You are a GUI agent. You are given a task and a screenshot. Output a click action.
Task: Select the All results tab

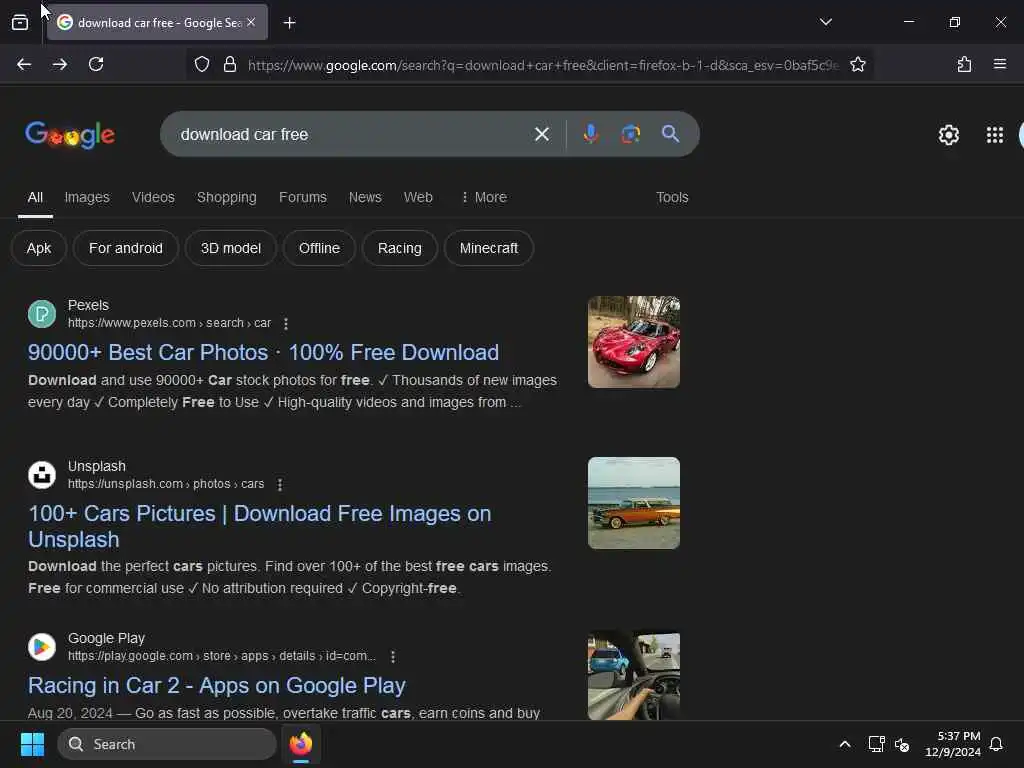[35, 197]
